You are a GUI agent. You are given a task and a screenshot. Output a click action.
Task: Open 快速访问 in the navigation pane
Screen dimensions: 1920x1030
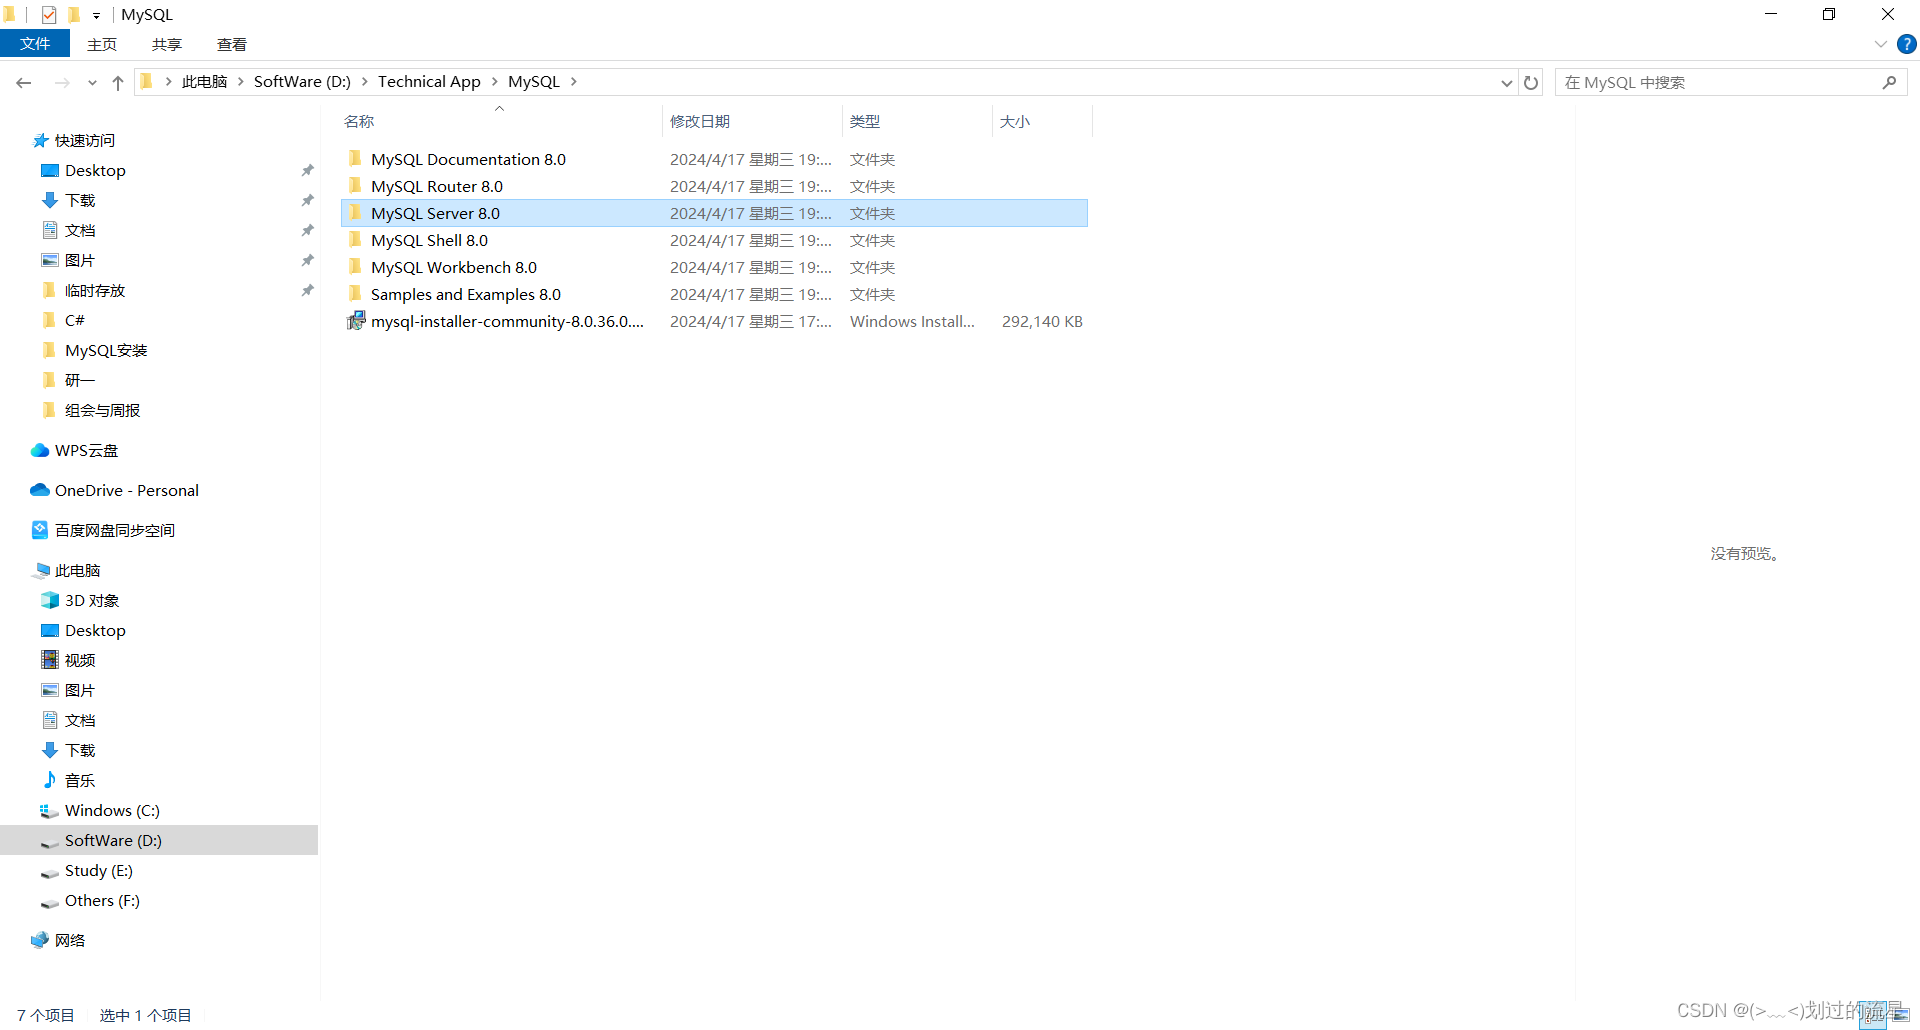tap(85, 140)
